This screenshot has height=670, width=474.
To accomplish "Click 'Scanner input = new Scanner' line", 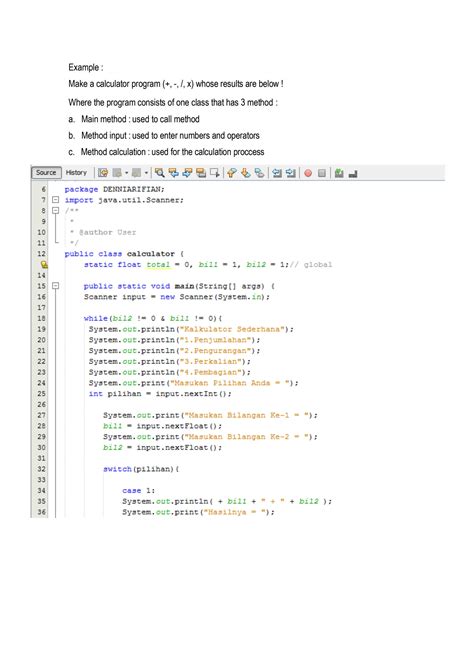I will tap(177, 297).
